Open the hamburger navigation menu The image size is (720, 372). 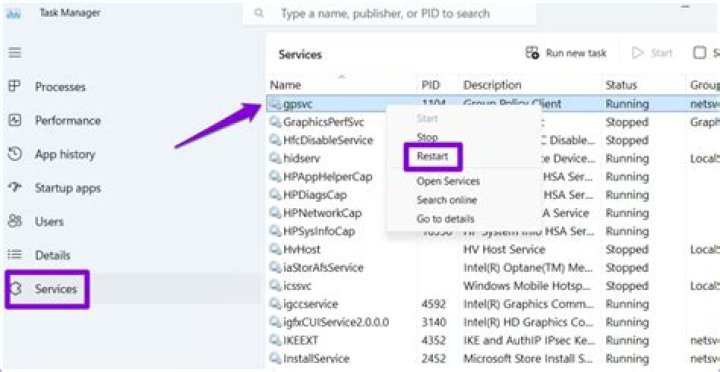click(15, 53)
